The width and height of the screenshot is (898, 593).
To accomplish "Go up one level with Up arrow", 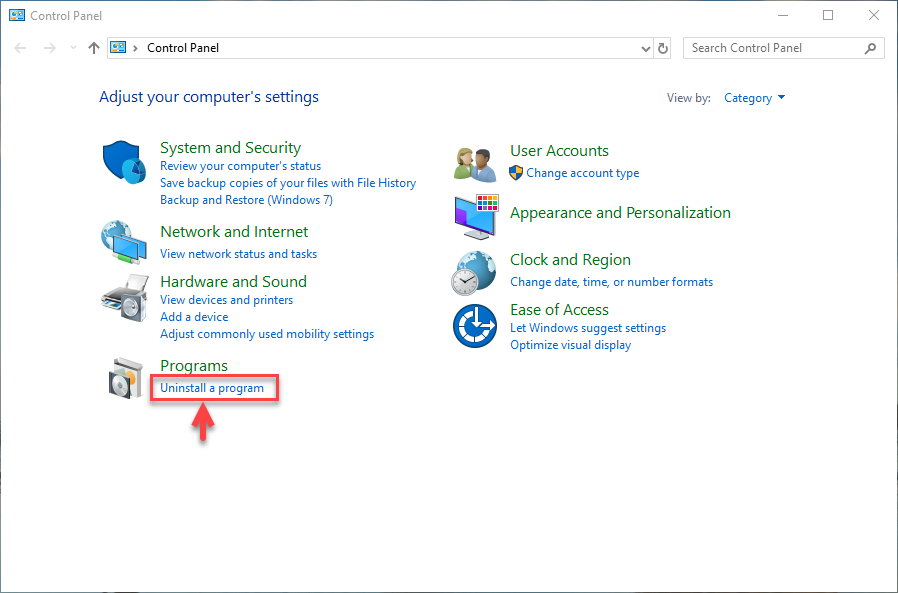I will (x=94, y=48).
